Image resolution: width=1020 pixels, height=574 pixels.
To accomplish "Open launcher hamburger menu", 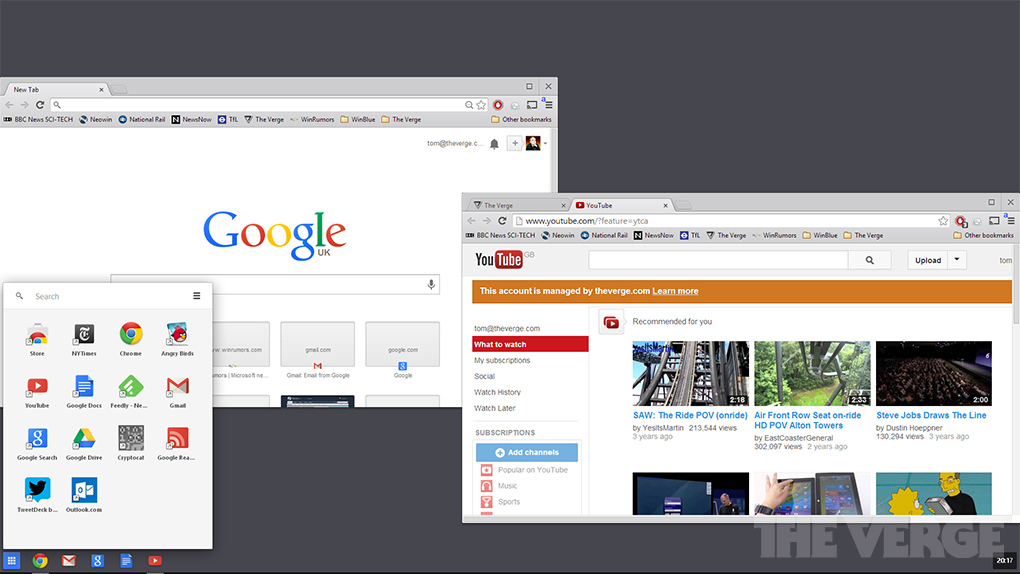I will click(x=196, y=295).
